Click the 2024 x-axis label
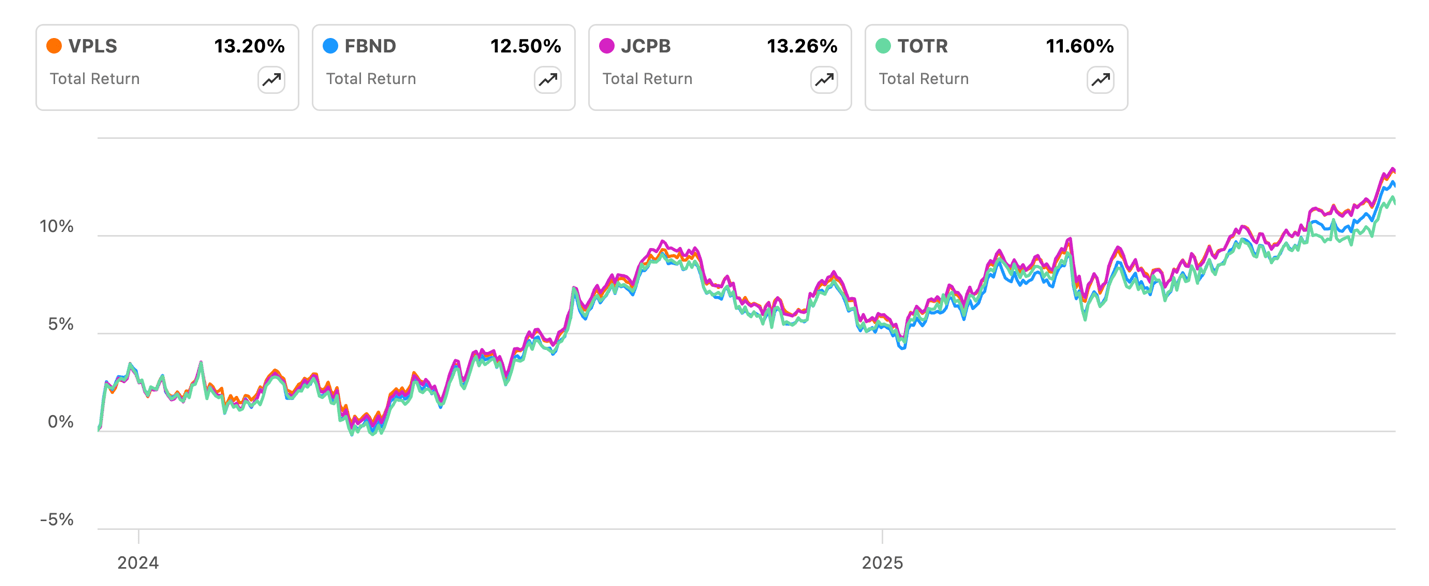The height and width of the screenshot is (586, 1429). point(138,563)
